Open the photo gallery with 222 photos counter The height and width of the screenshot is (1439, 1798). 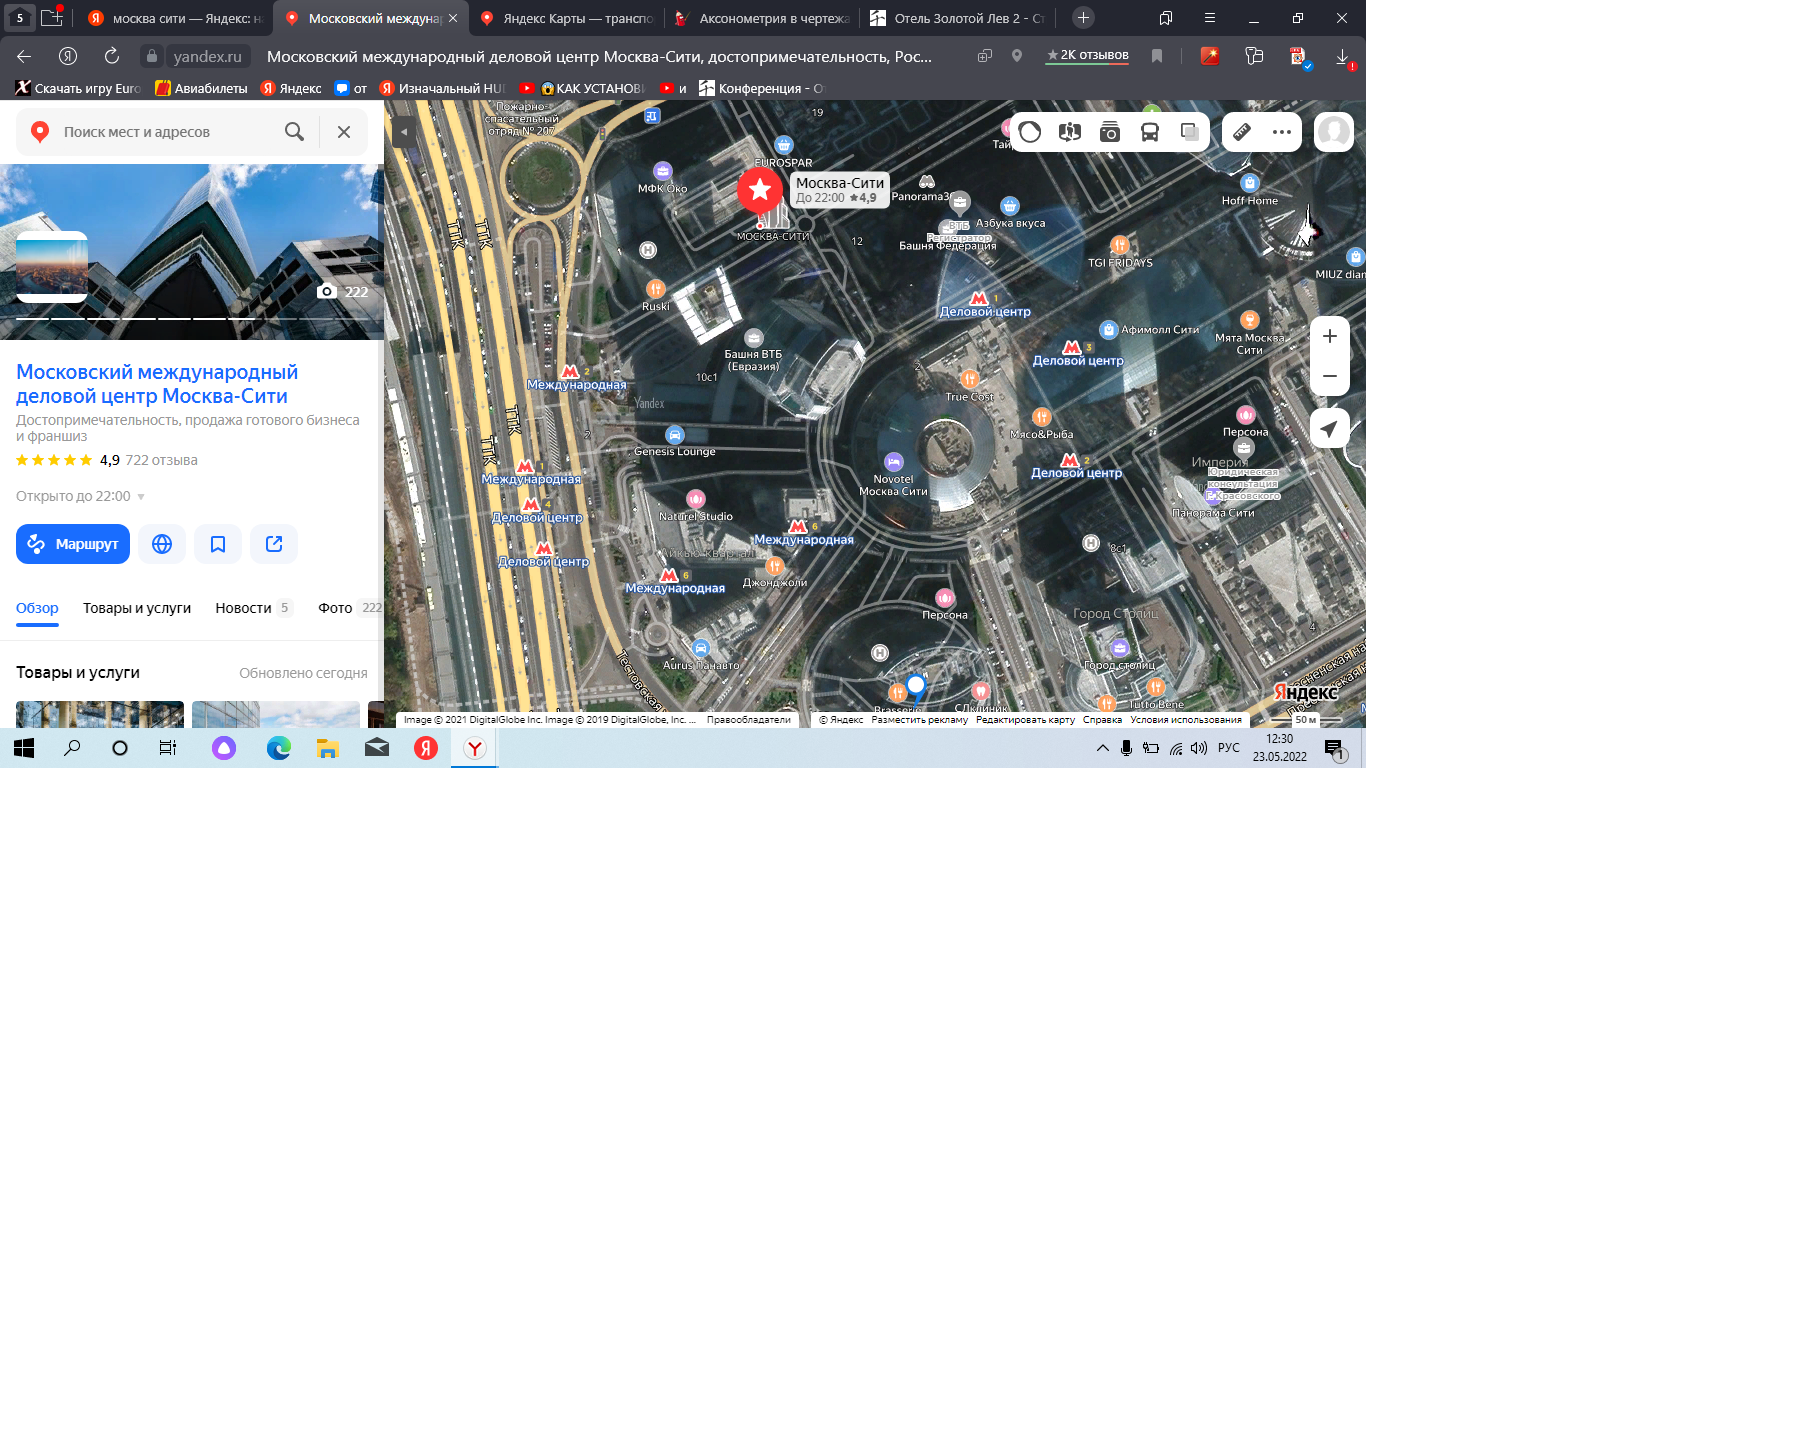click(343, 292)
